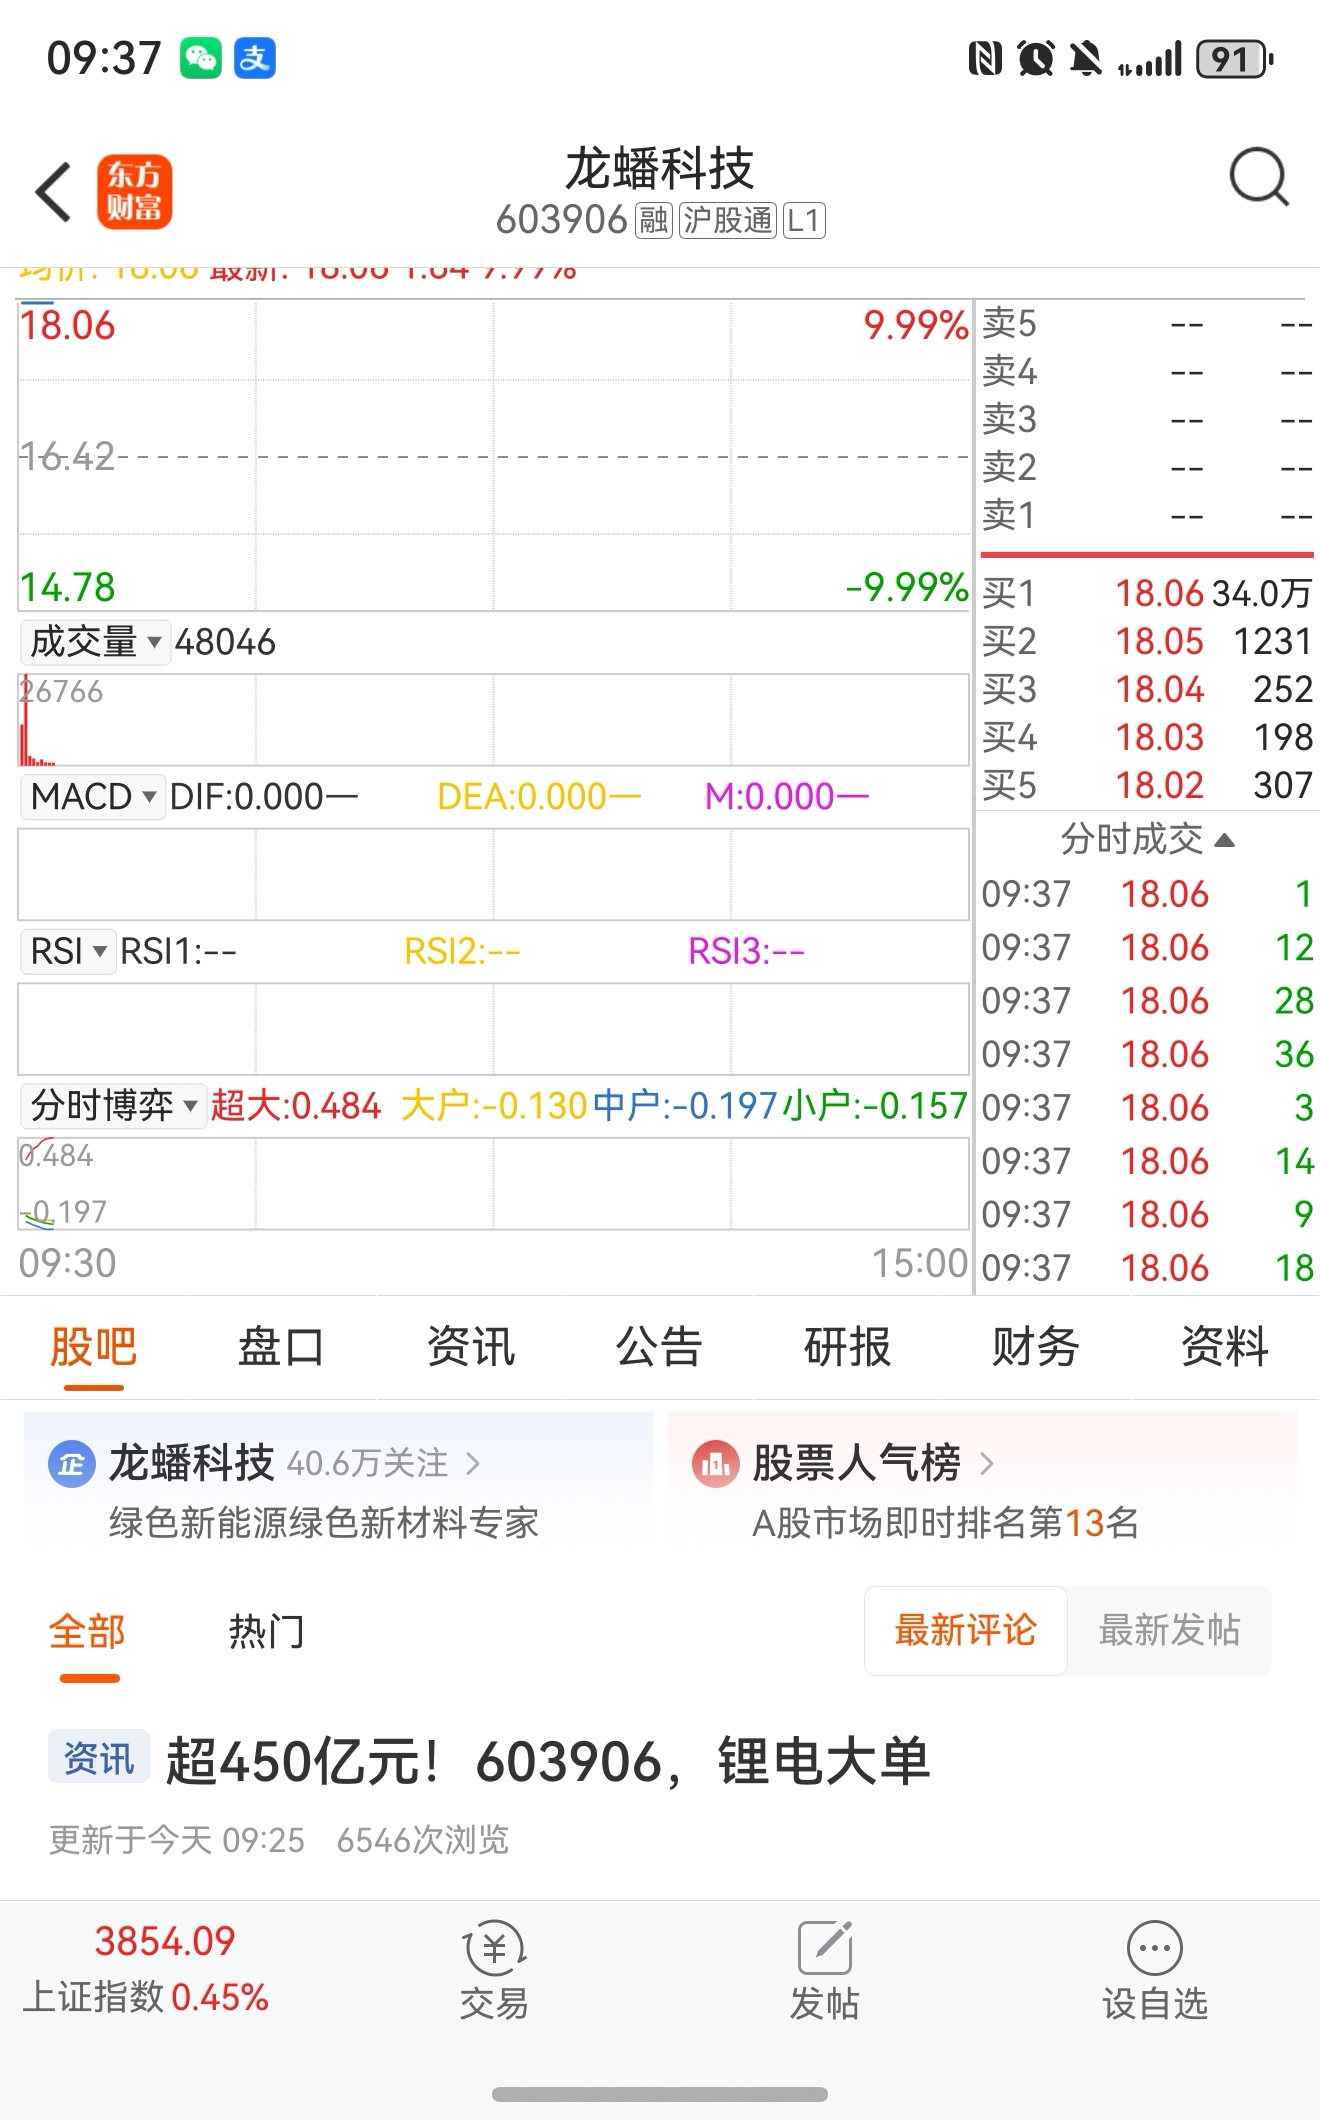The width and height of the screenshot is (1320, 2120).
Task: Open the MACD indicator dropdown
Action: point(93,797)
